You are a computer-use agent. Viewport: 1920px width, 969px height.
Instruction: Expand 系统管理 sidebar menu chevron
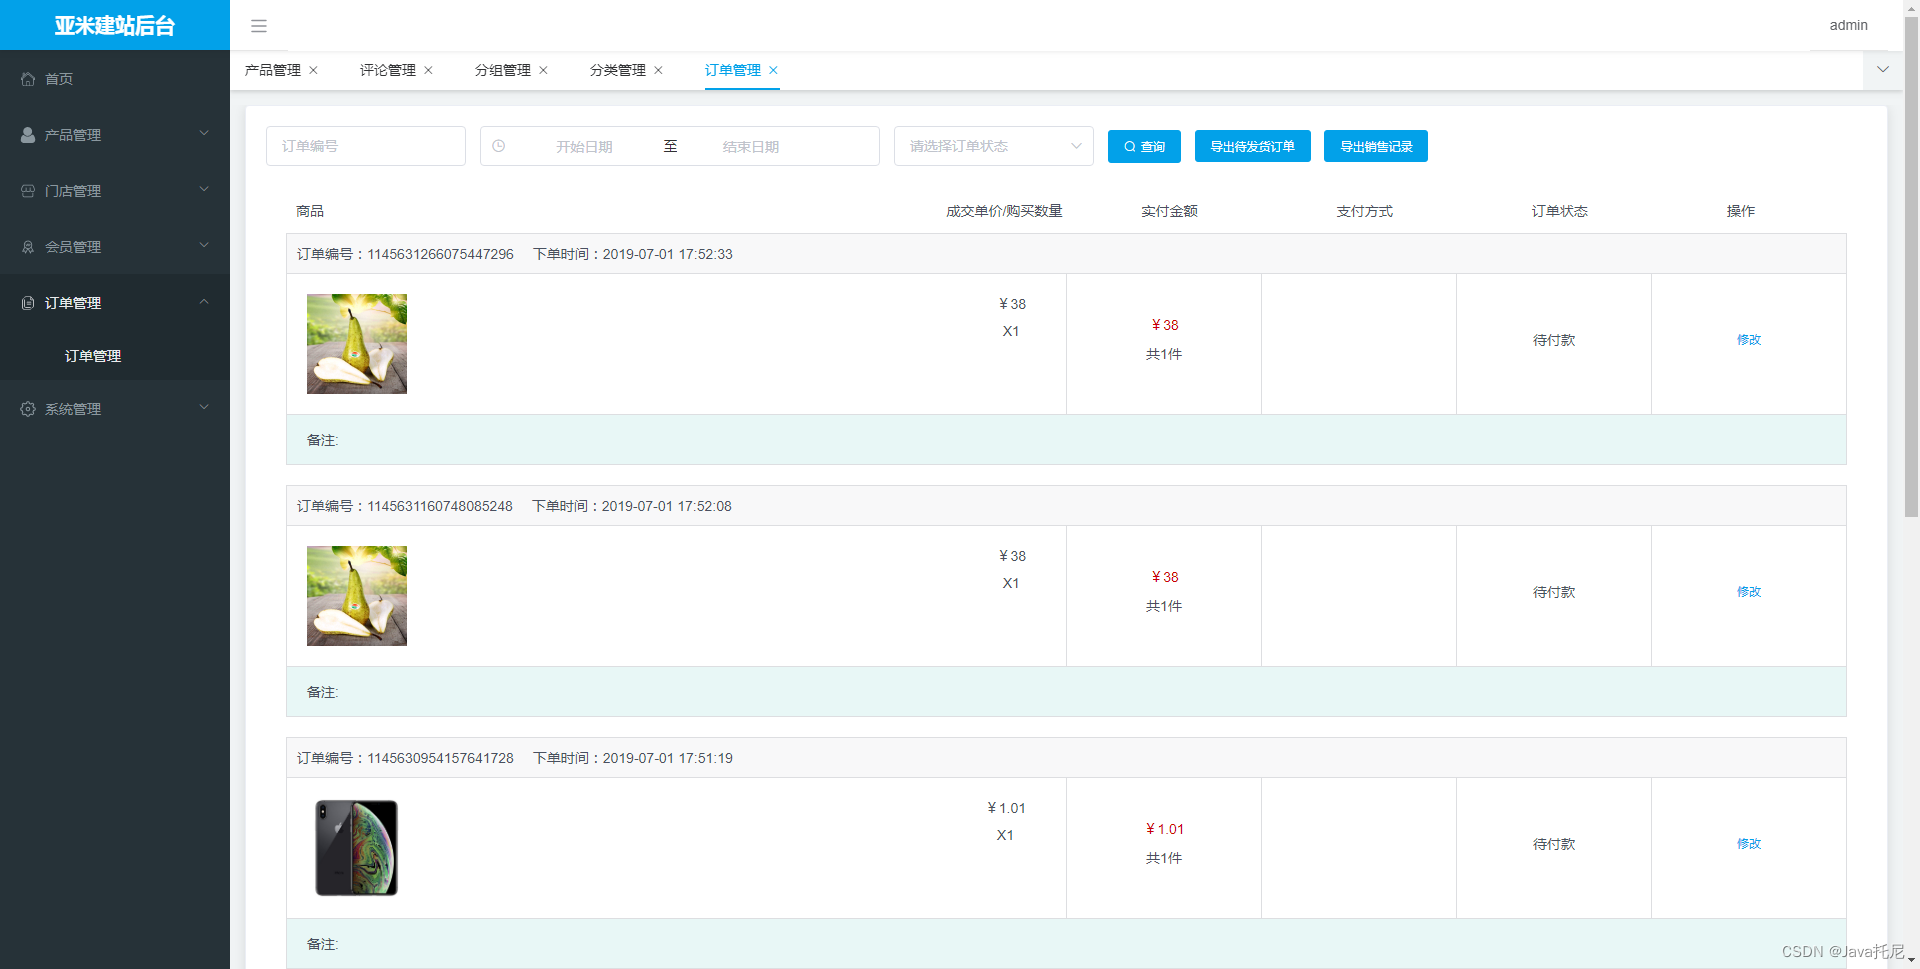point(204,407)
